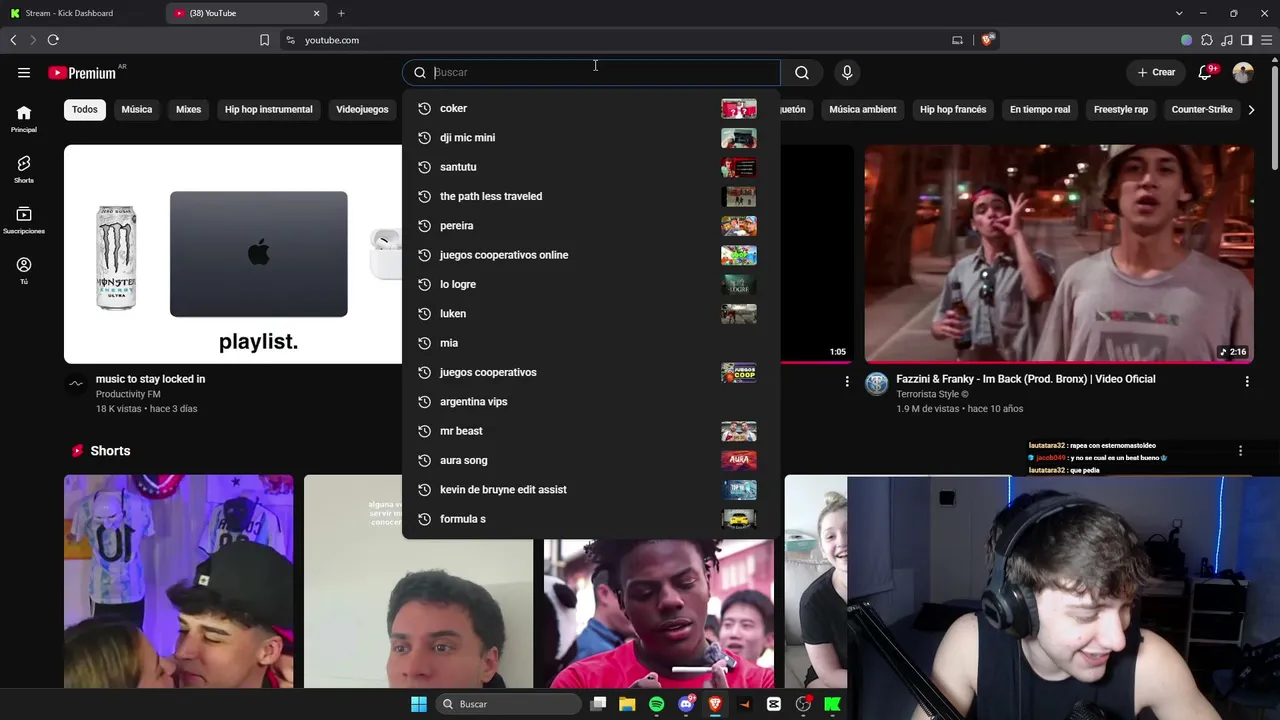The image size is (1280, 720).
Task: Go to Principal in the sidebar
Action: 24,119
